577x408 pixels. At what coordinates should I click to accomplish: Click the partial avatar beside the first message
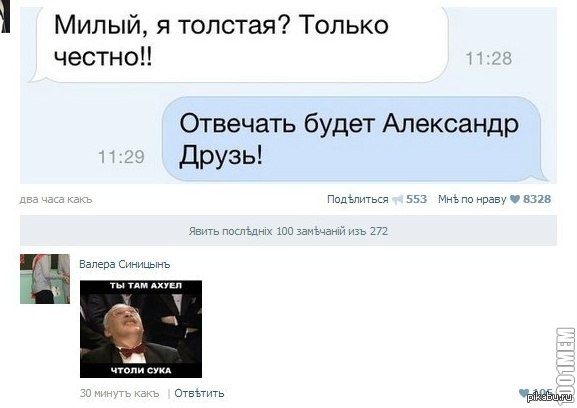pos(5,17)
